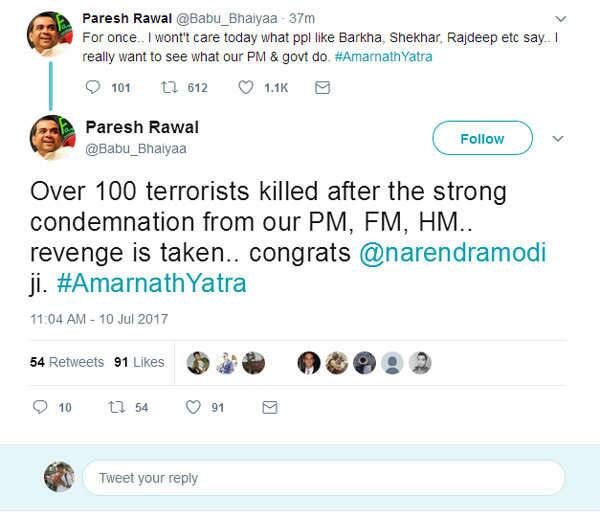Open Paresh Rawal's avatar on main tweet
The width and height of the screenshot is (600, 519).
[52, 138]
